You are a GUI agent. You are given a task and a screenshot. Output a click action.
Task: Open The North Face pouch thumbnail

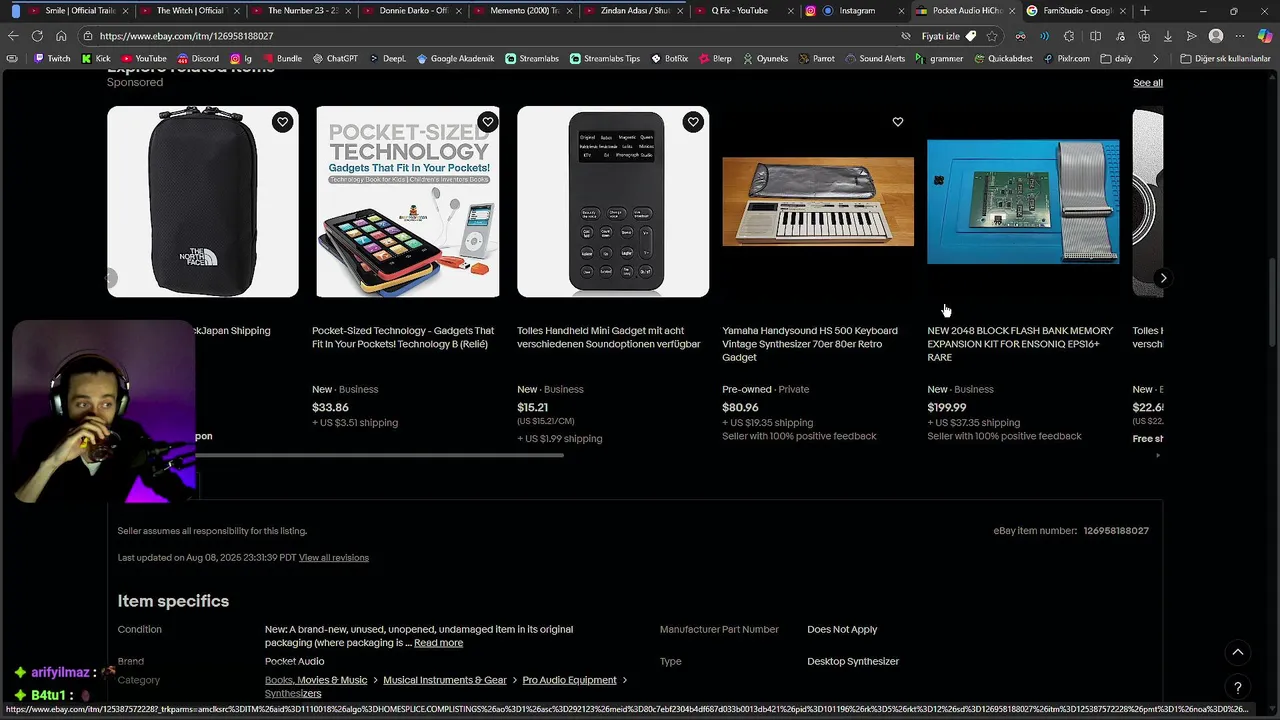coord(203,202)
